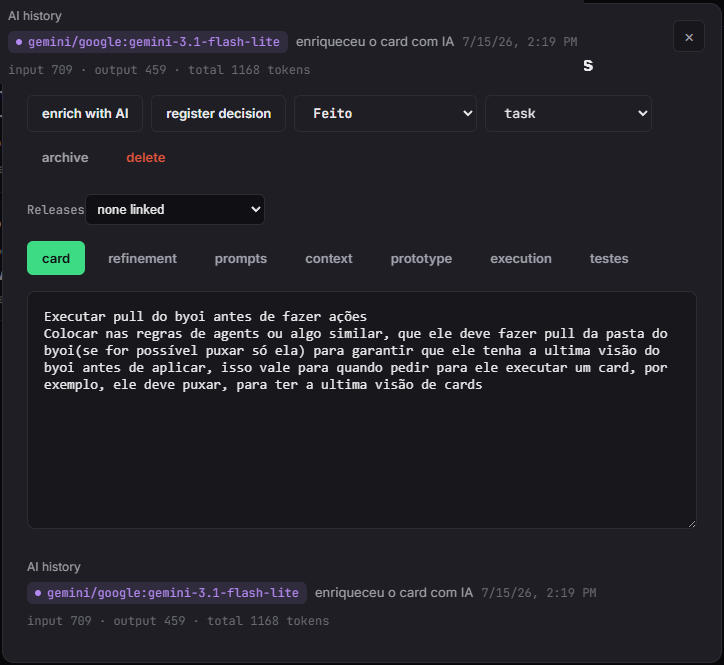
Task: Click inside the card description text area
Action: pos(362,410)
